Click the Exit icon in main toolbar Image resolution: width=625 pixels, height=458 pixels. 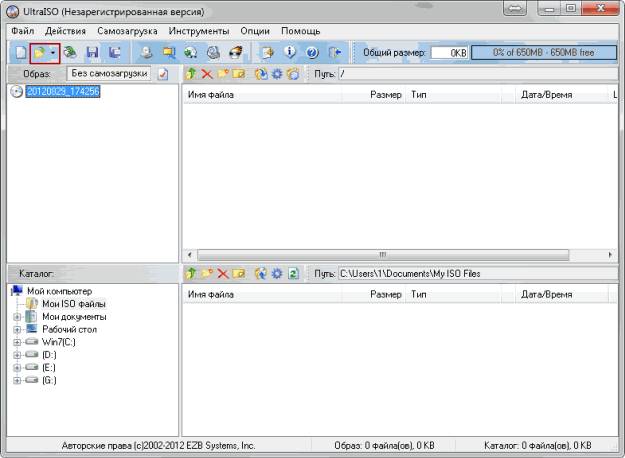click(335, 52)
